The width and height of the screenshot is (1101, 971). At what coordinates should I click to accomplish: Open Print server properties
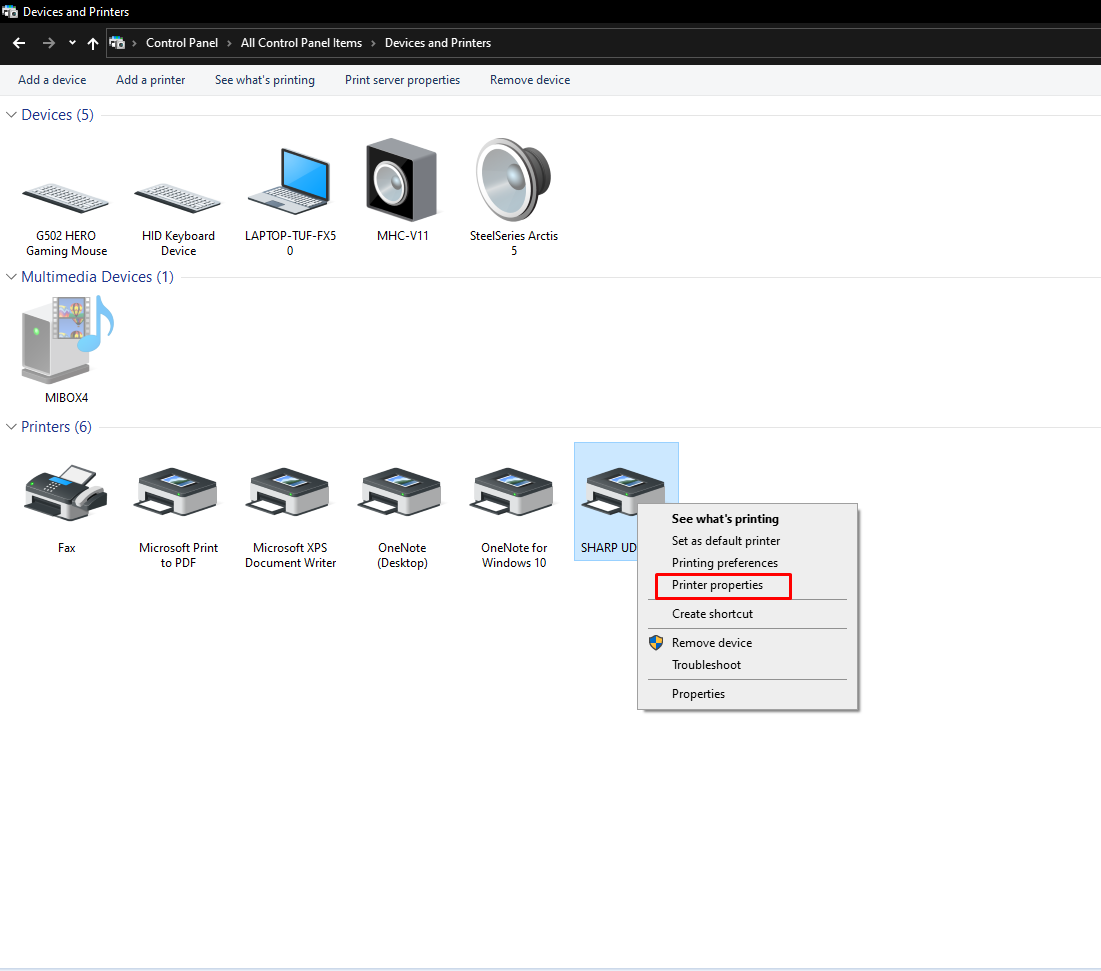click(x=402, y=79)
